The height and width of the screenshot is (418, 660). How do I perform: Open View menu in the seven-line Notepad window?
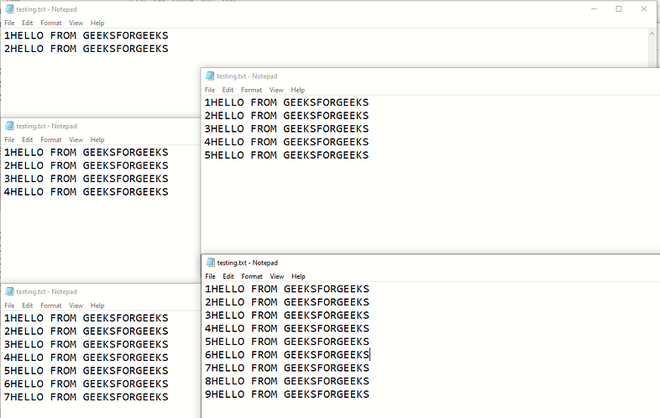click(x=76, y=305)
